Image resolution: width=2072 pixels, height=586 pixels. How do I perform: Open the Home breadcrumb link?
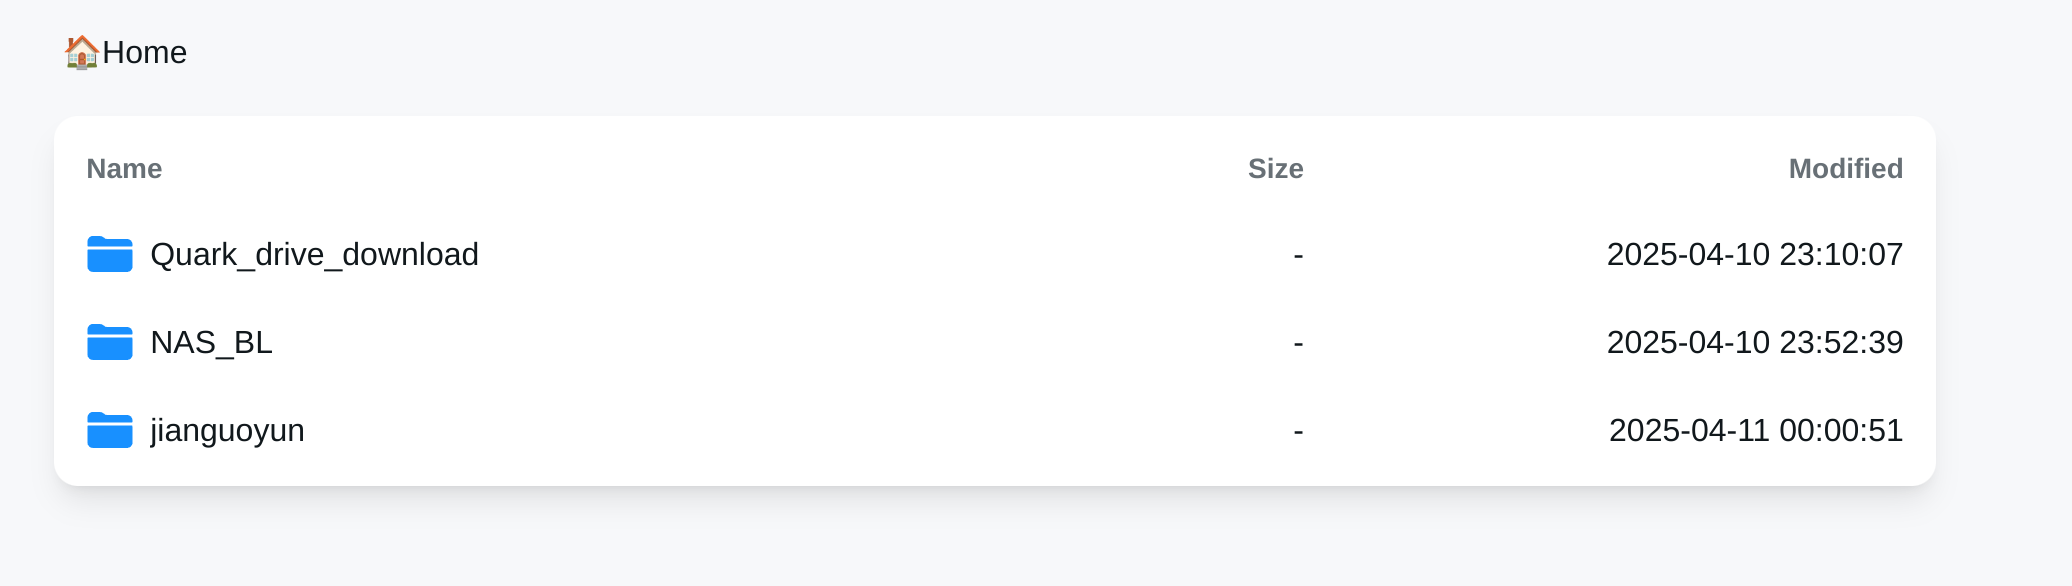pyautogui.click(x=144, y=52)
